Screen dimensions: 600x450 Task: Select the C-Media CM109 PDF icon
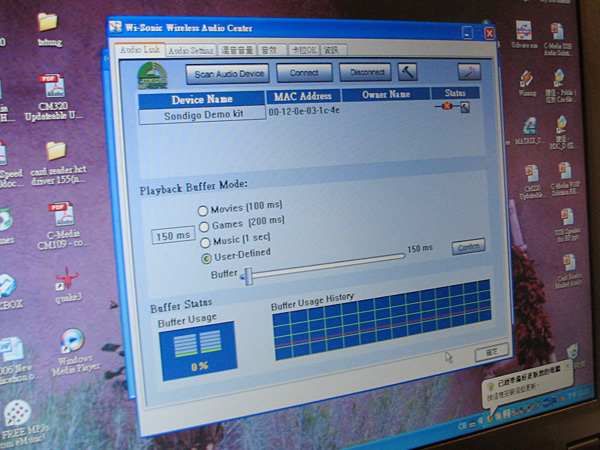point(62,217)
